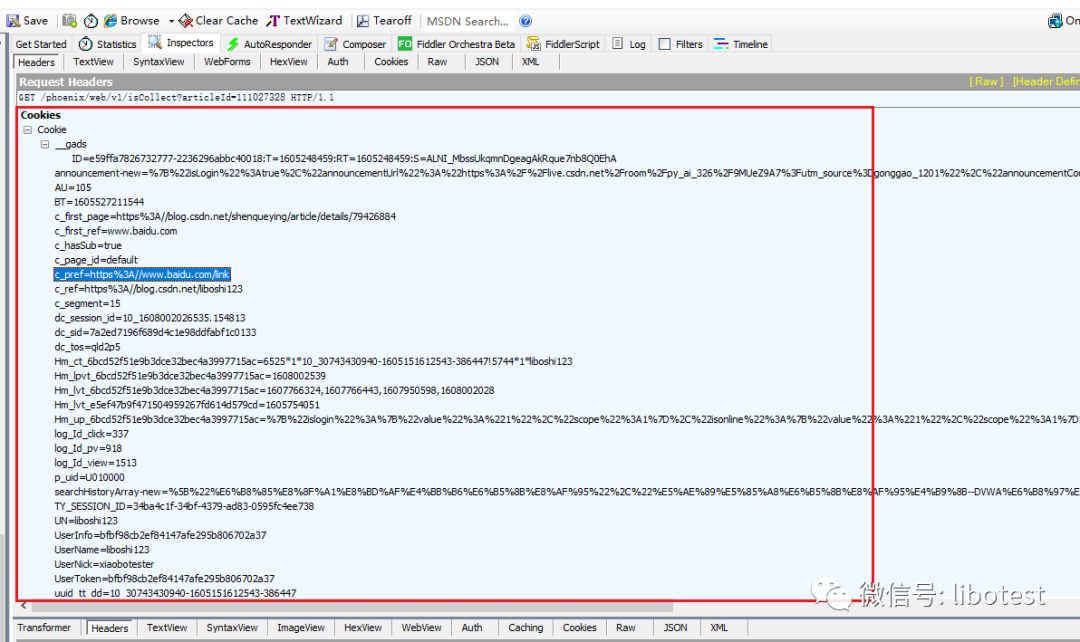This screenshot has height=642, width=1080.
Task: Open response ImageView tab
Action: coord(300,628)
